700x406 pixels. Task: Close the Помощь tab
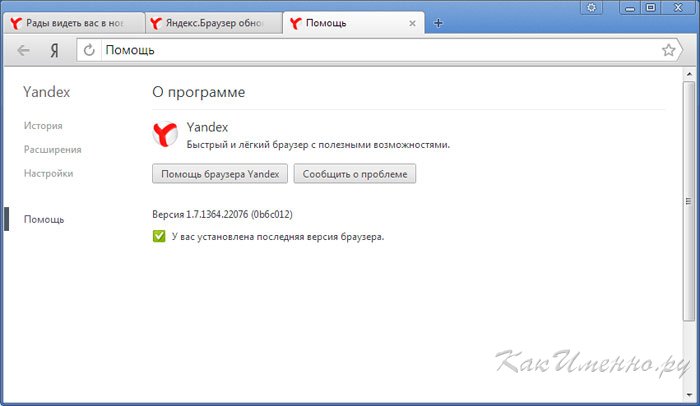pyautogui.click(x=412, y=23)
